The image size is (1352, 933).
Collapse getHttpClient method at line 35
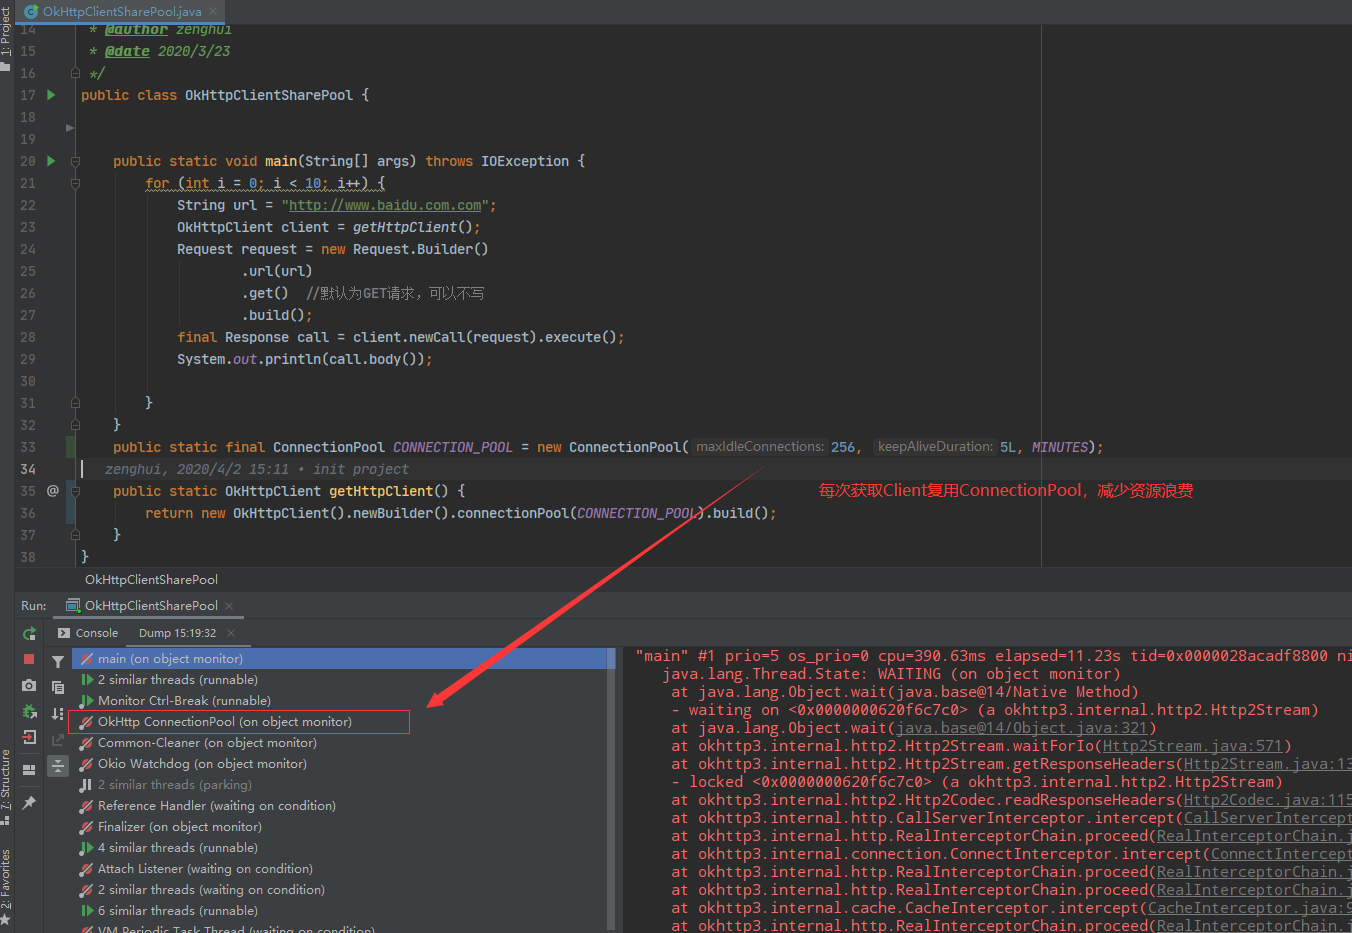tap(75, 491)
